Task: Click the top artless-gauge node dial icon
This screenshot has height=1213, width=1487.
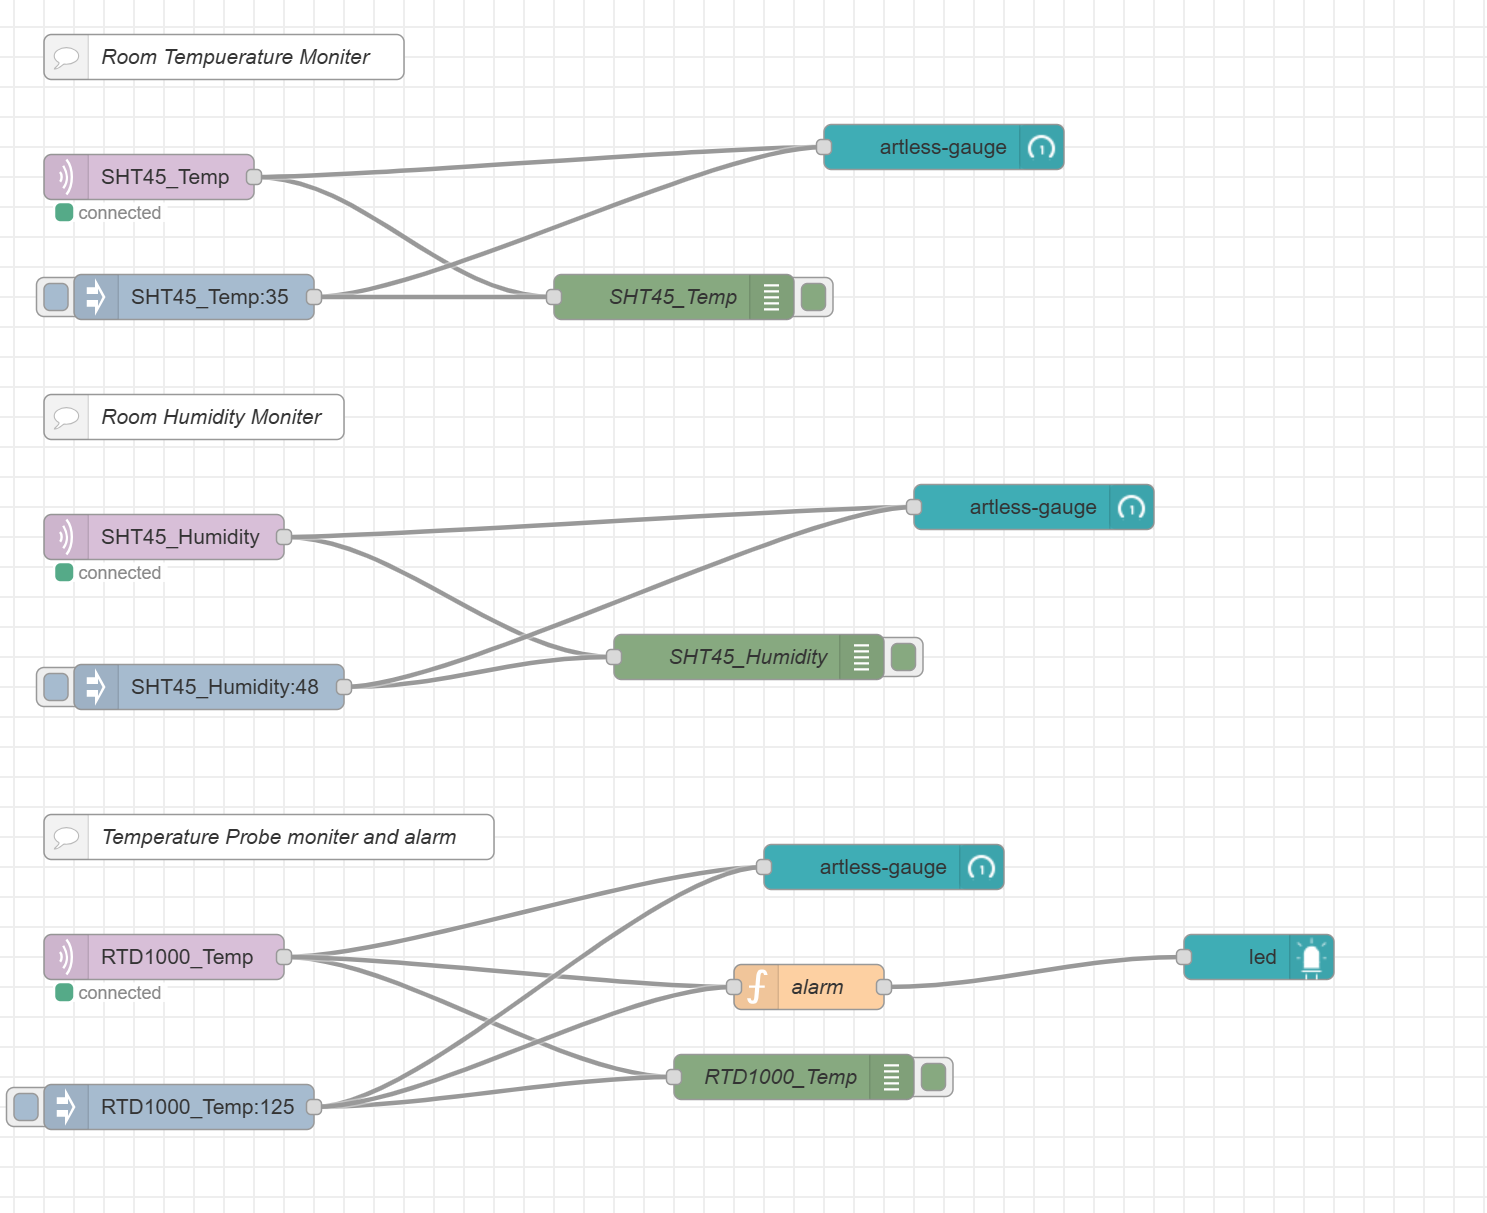Action: coord(1041,147)
